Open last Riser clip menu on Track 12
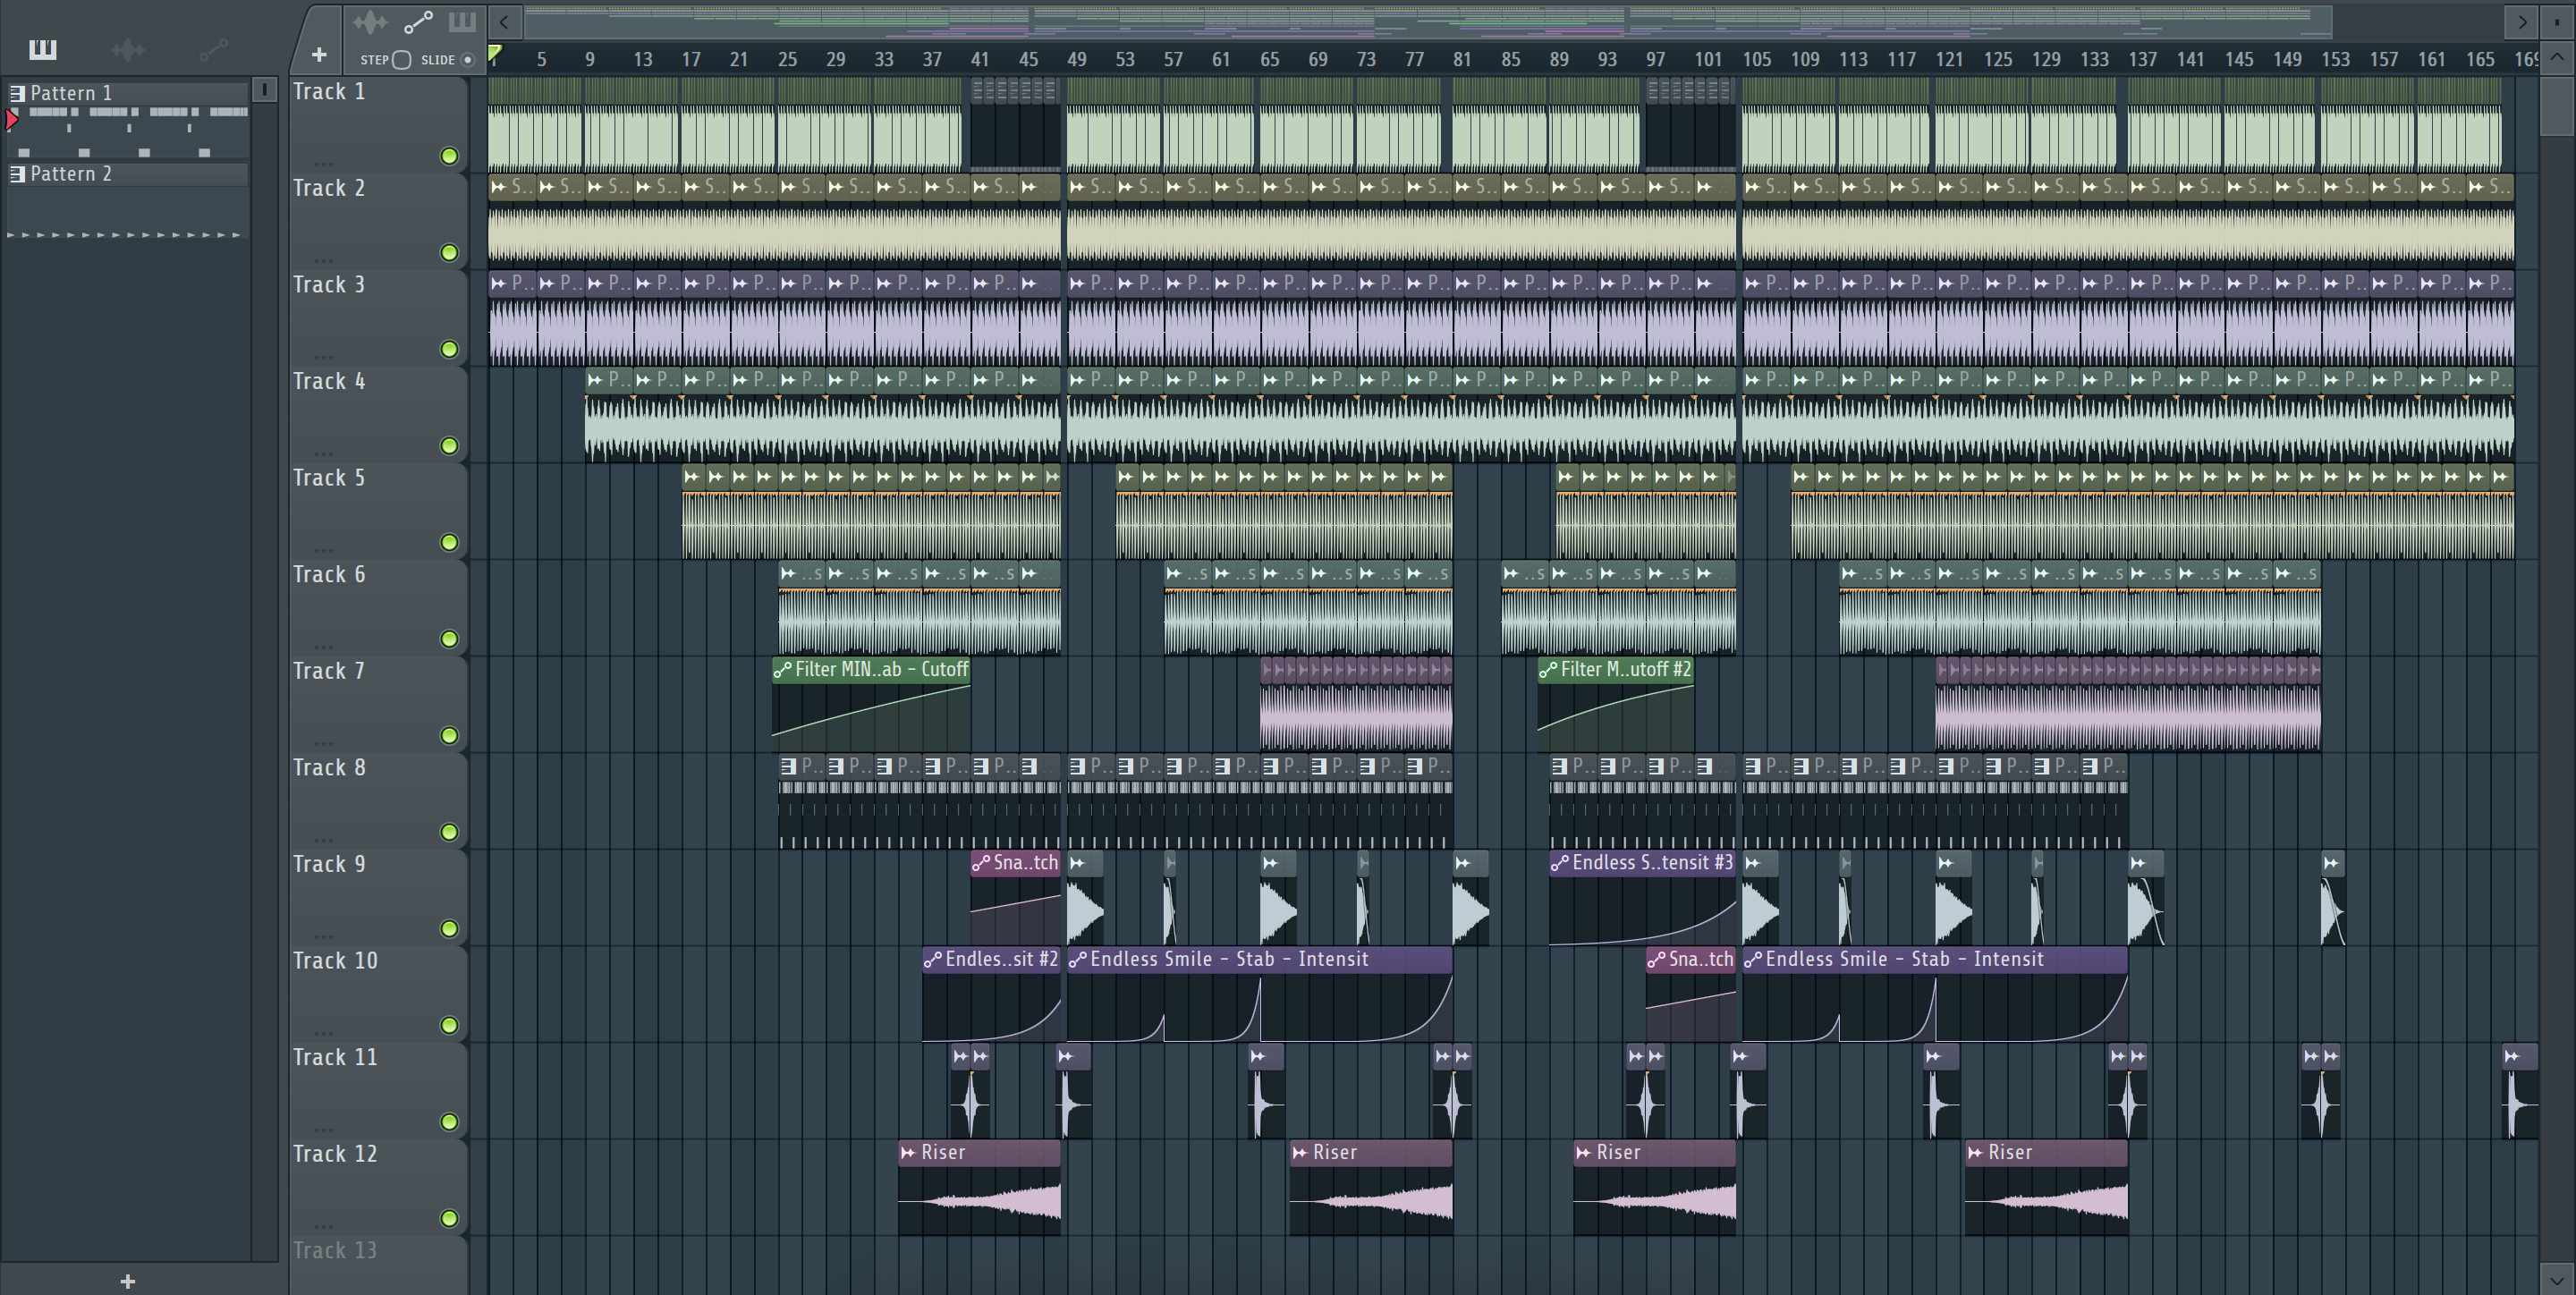The image size is (2576, 1295). 1975,1153
